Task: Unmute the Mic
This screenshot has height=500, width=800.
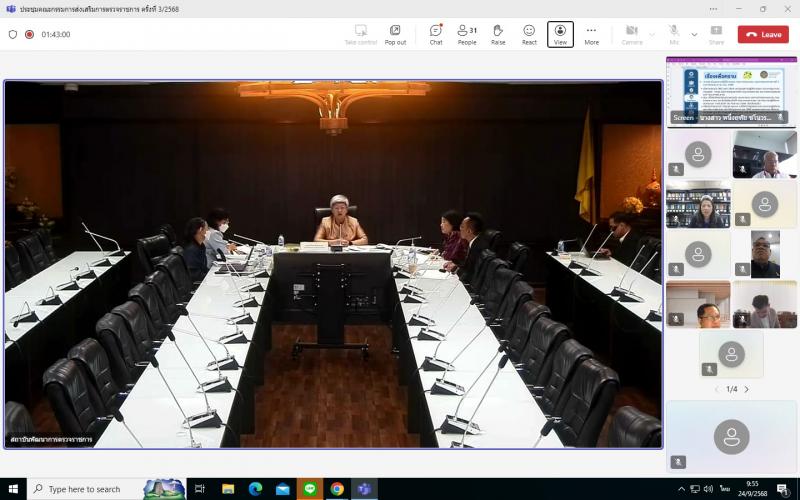Action: pyautogui.click(x=674, y=35)
